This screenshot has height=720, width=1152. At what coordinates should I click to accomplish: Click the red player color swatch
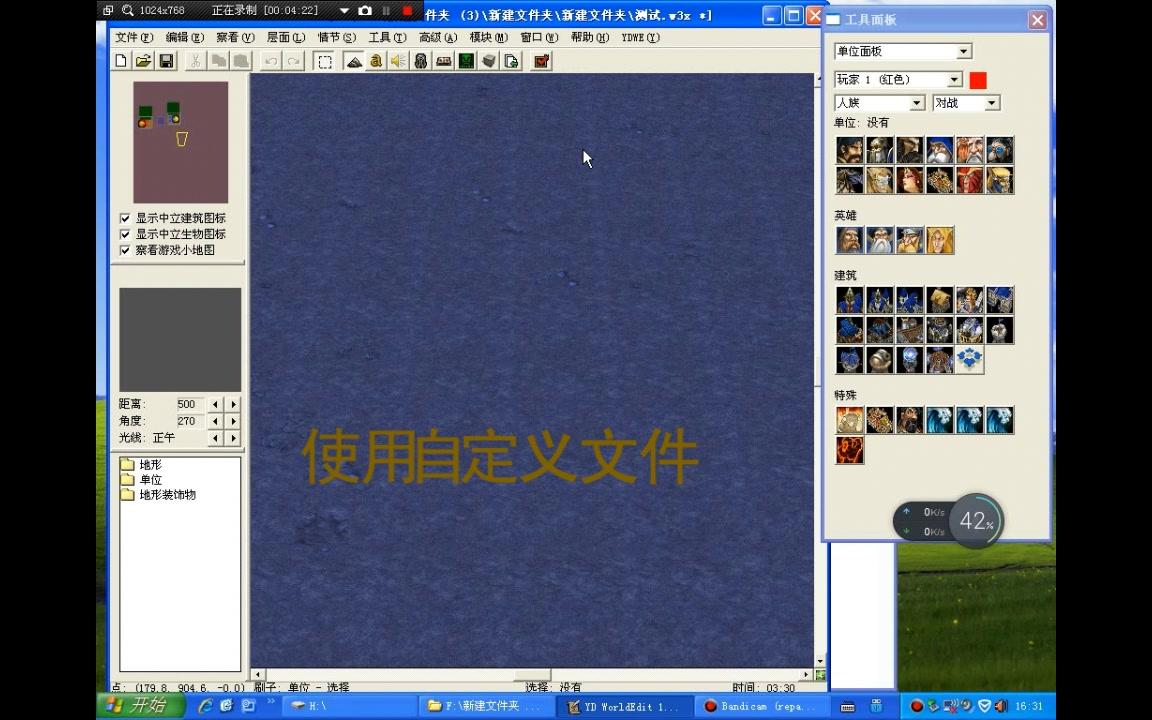977,80
